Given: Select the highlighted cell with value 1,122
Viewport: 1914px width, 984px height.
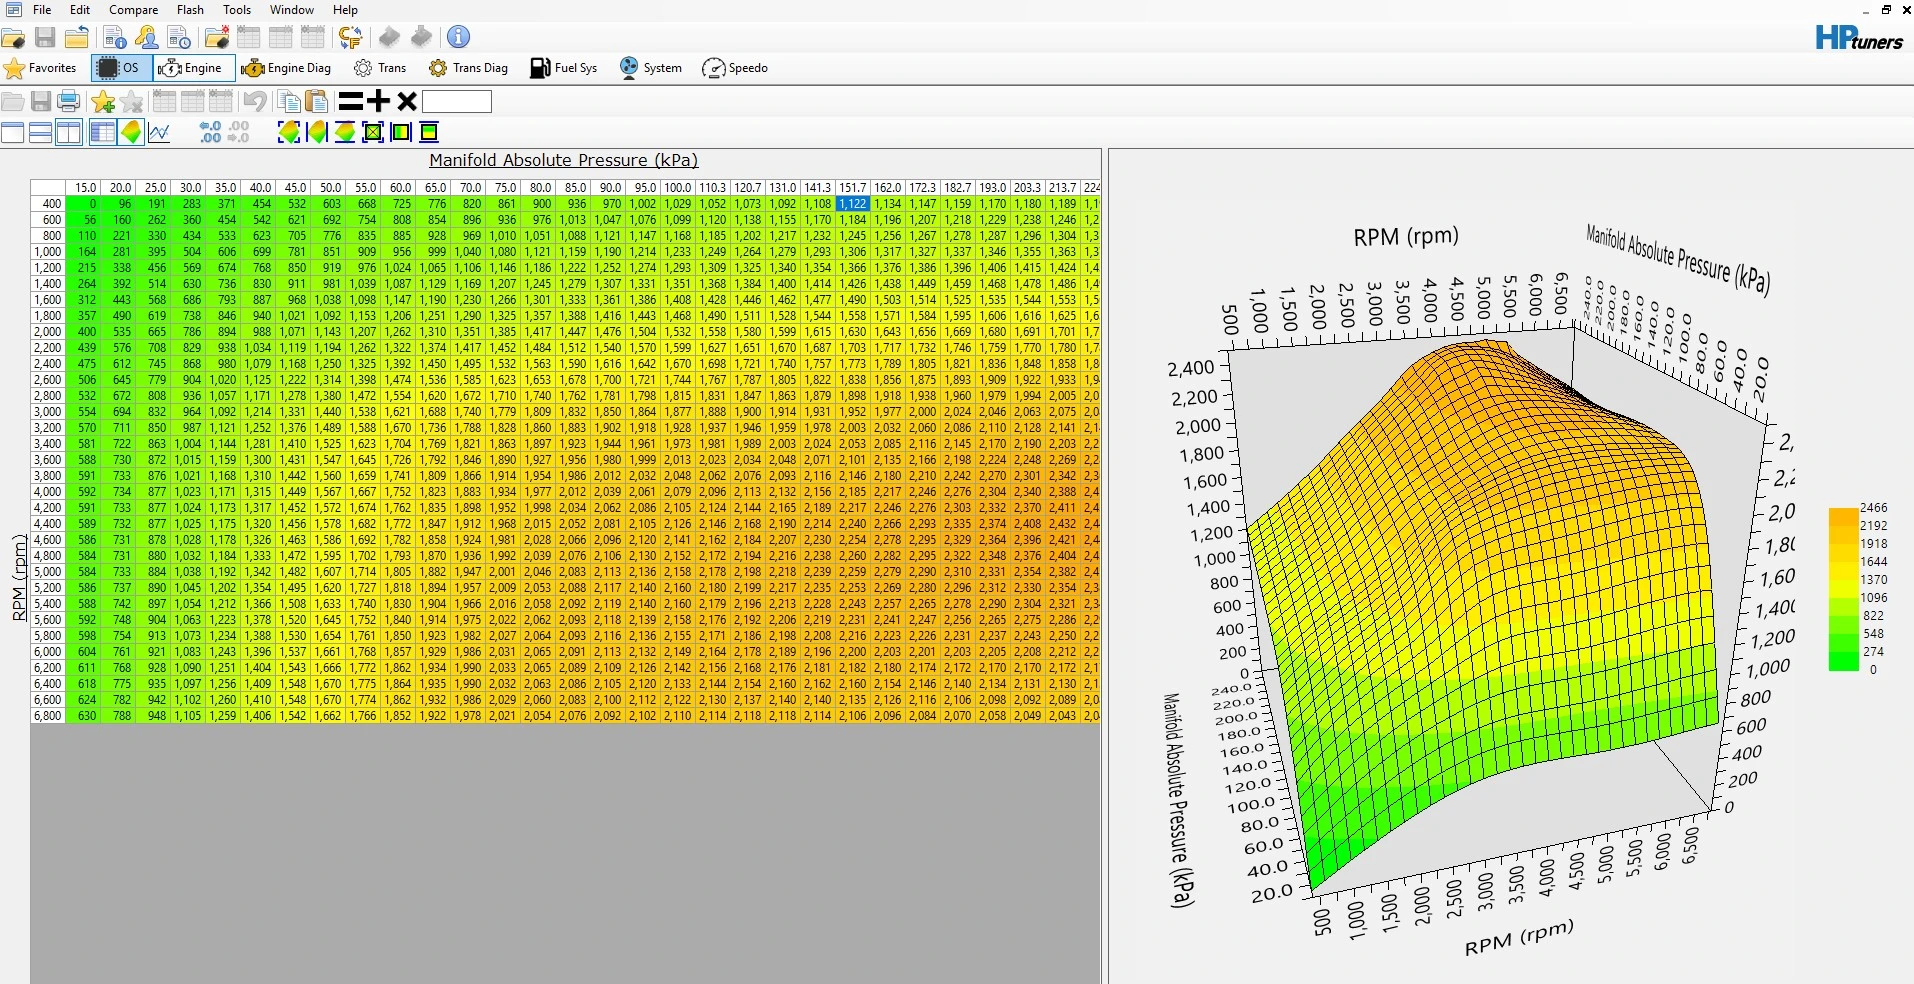Looking at the screenshot, I should coord(852,204).
